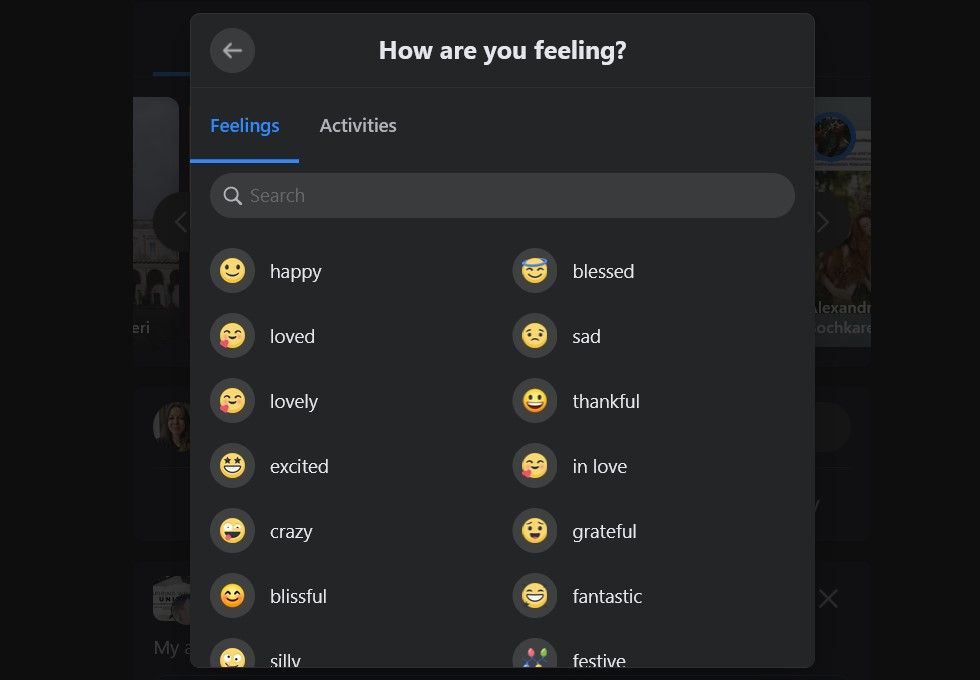Viewport: 980px width, 680px height.
Task: Choose the "in love" feeling
Action: click(600, 466)
